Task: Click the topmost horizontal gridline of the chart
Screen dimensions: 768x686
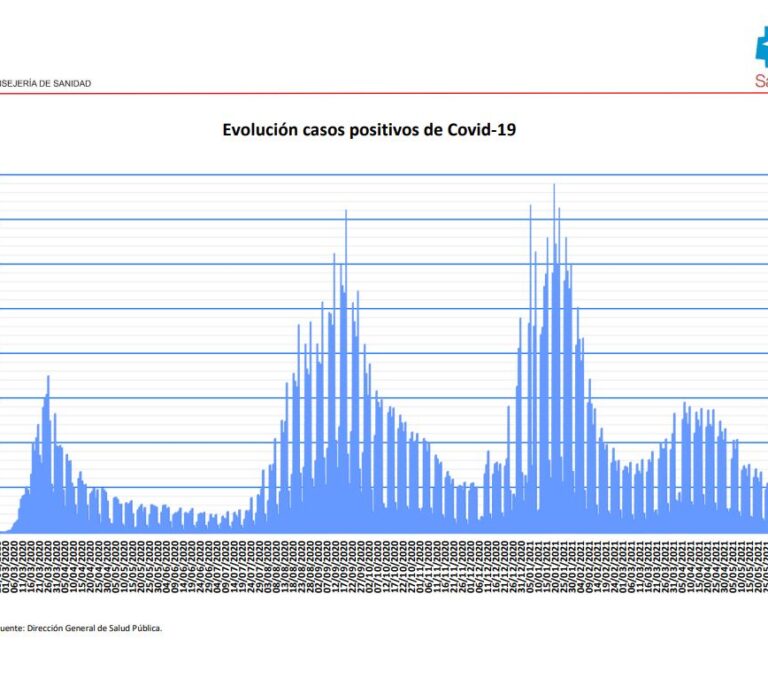Action: (x=380, y=175)
